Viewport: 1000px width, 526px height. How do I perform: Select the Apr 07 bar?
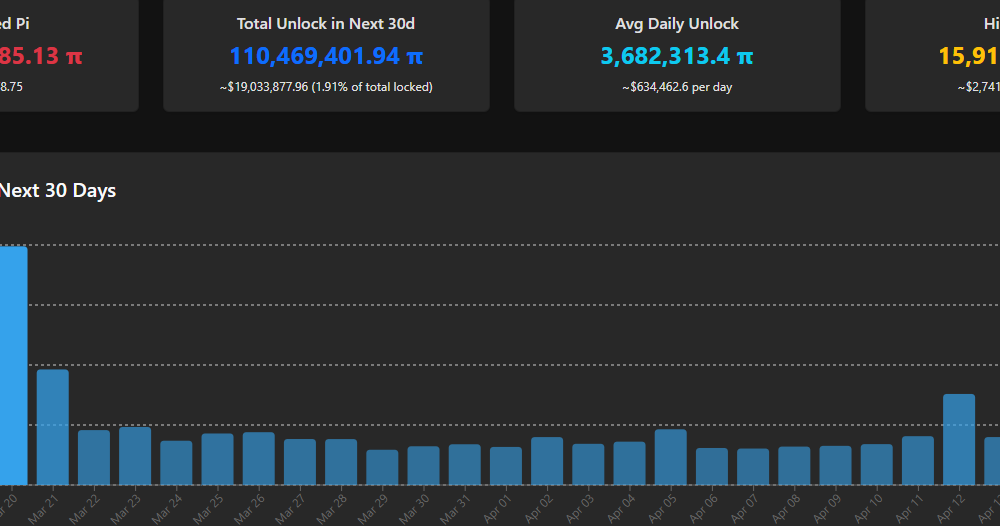753,466
